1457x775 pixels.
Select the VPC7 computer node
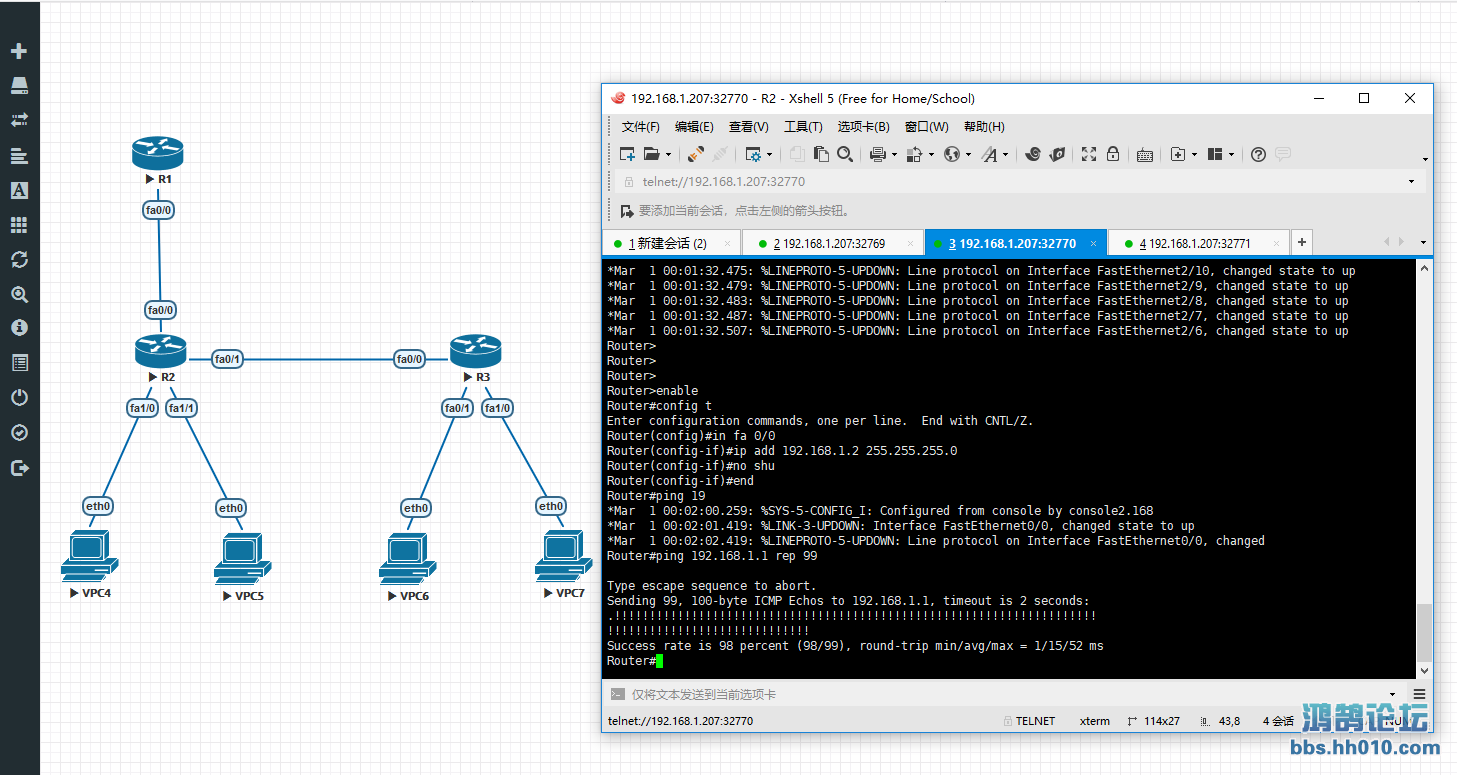click(564, 556)
